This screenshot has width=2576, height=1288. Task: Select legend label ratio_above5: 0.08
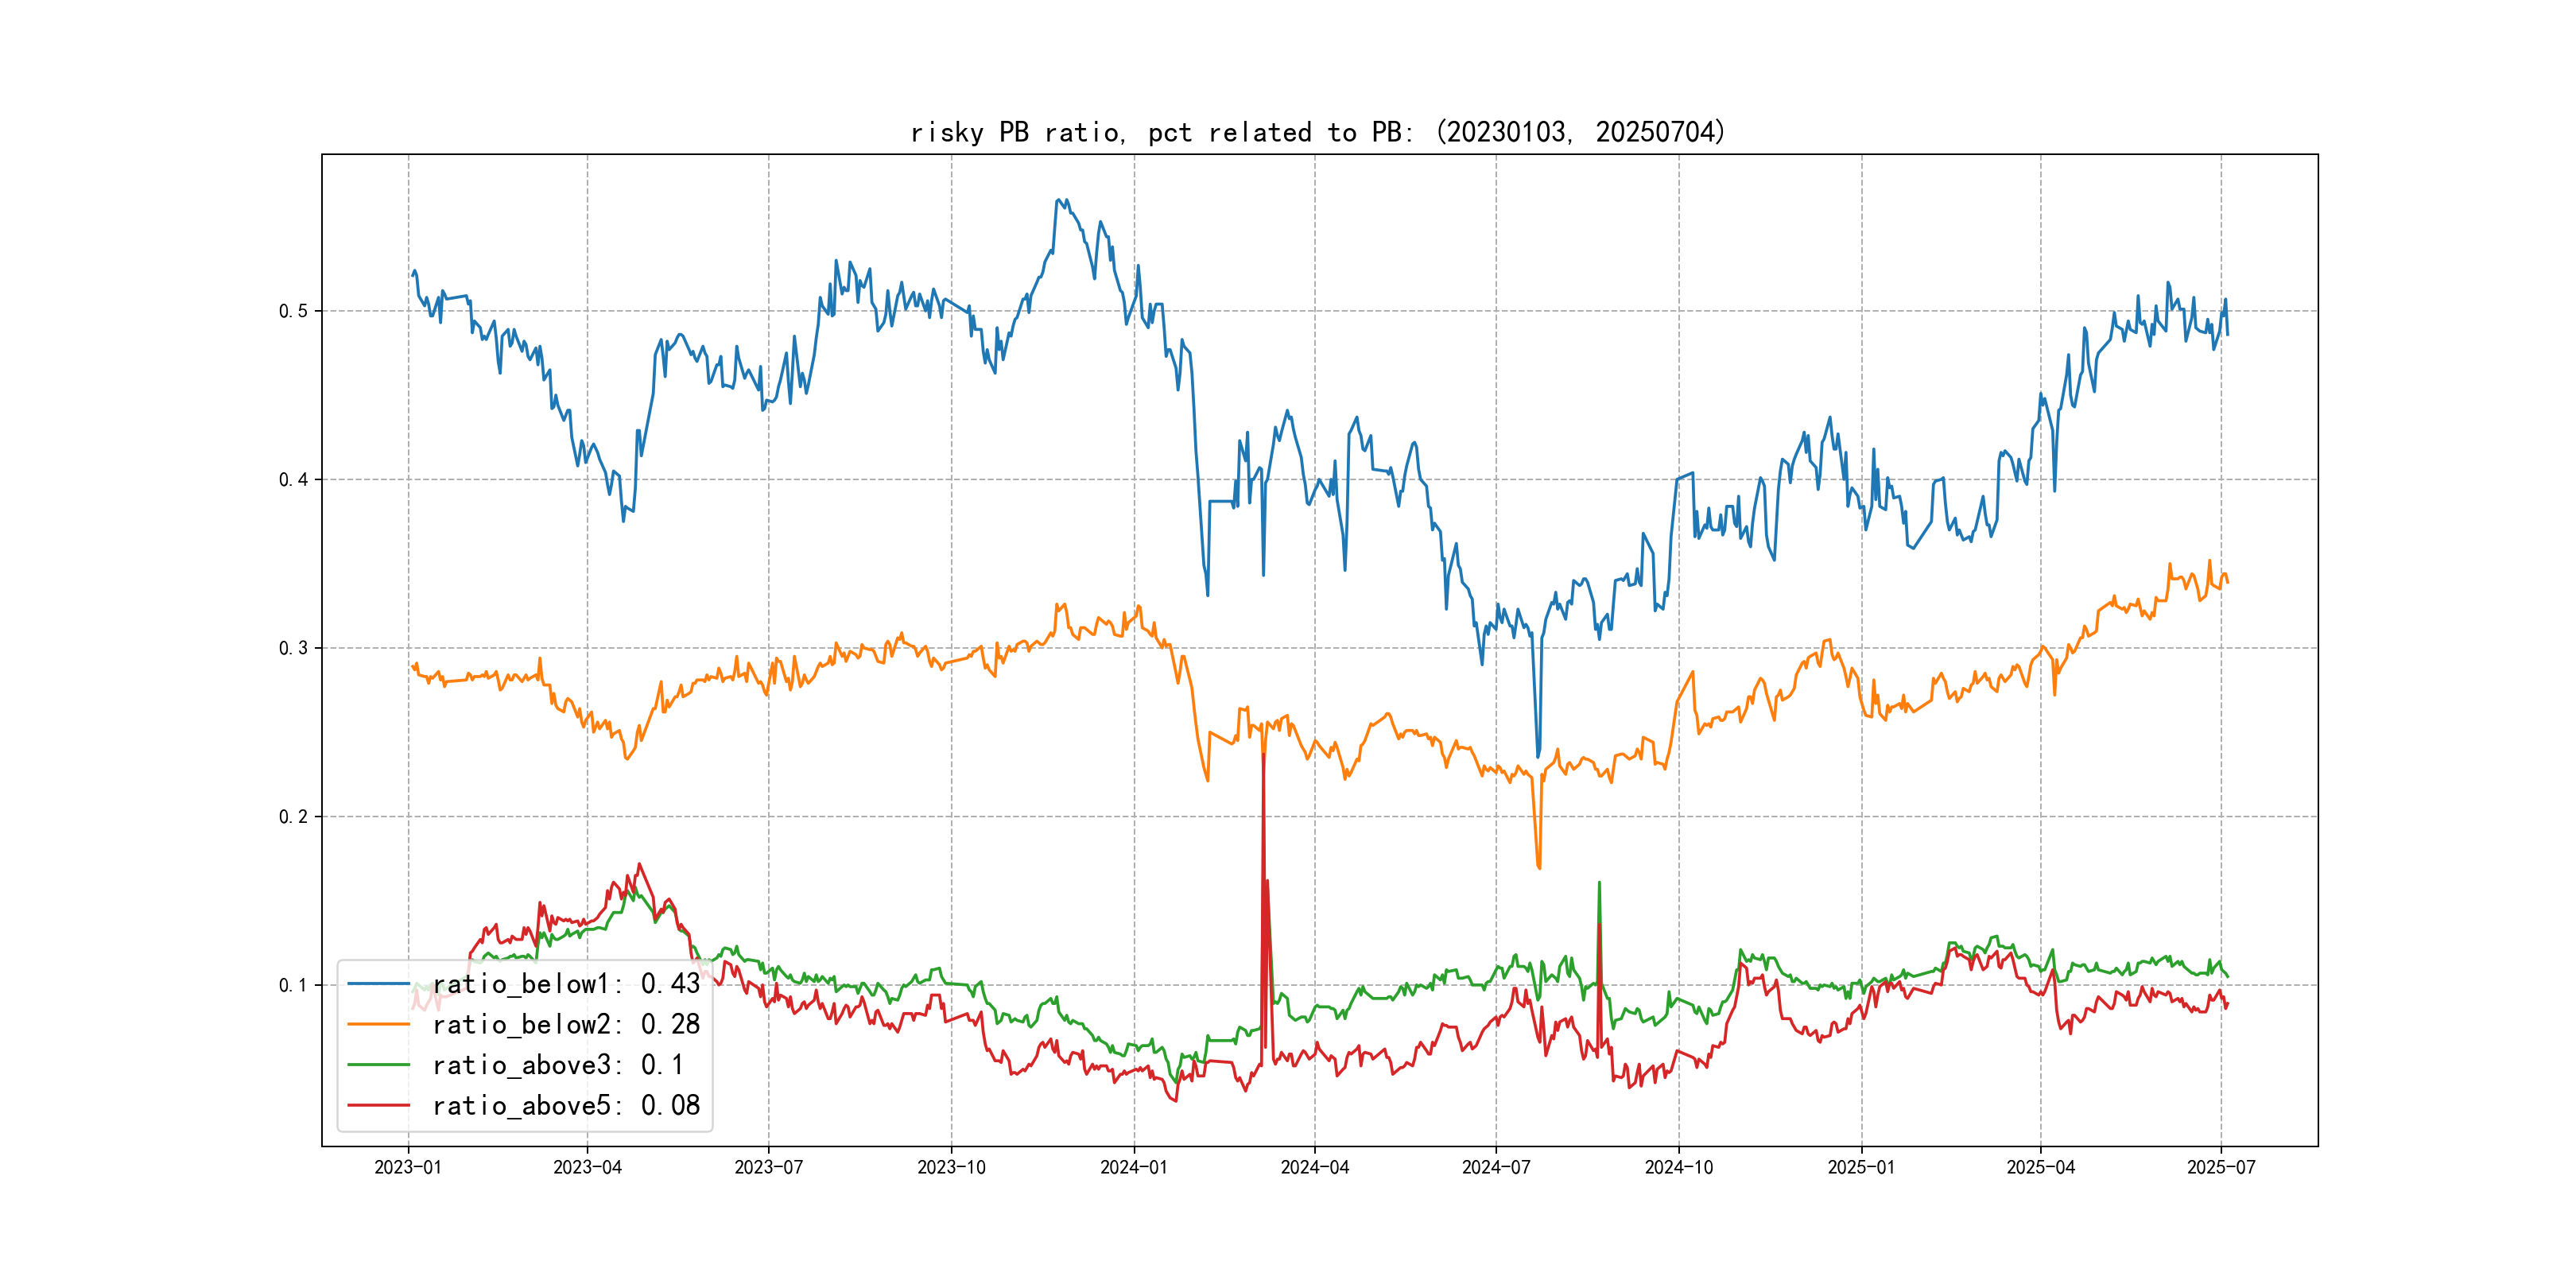click(566, 1105)
